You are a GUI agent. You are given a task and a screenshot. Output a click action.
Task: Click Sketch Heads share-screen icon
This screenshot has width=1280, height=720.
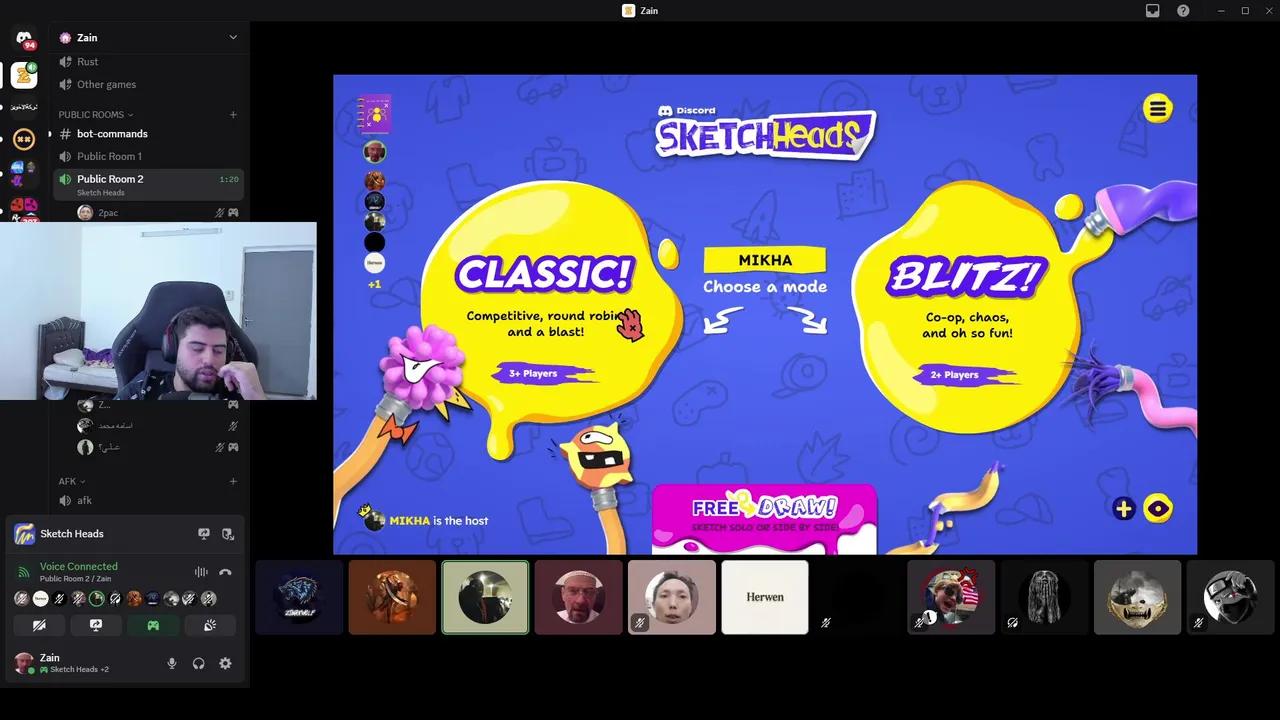[x=204, y=534]
